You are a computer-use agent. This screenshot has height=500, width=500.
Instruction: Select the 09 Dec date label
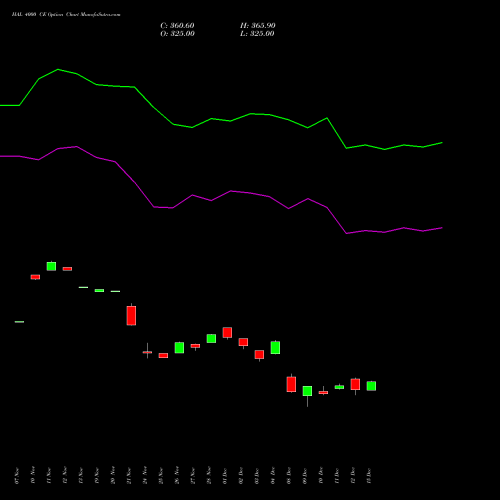305,476
